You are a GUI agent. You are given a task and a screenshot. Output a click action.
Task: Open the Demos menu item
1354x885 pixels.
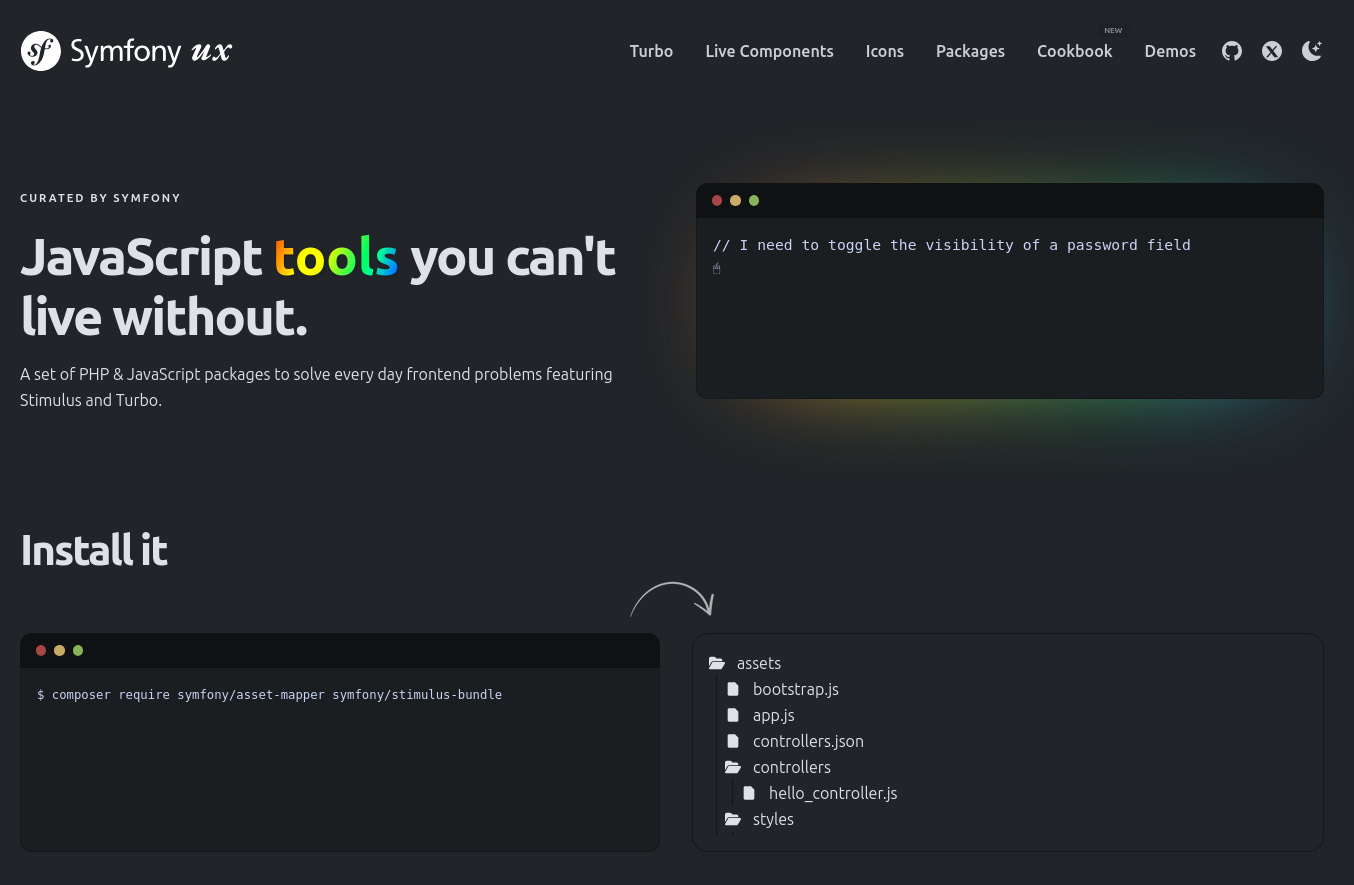(1170, 51)
